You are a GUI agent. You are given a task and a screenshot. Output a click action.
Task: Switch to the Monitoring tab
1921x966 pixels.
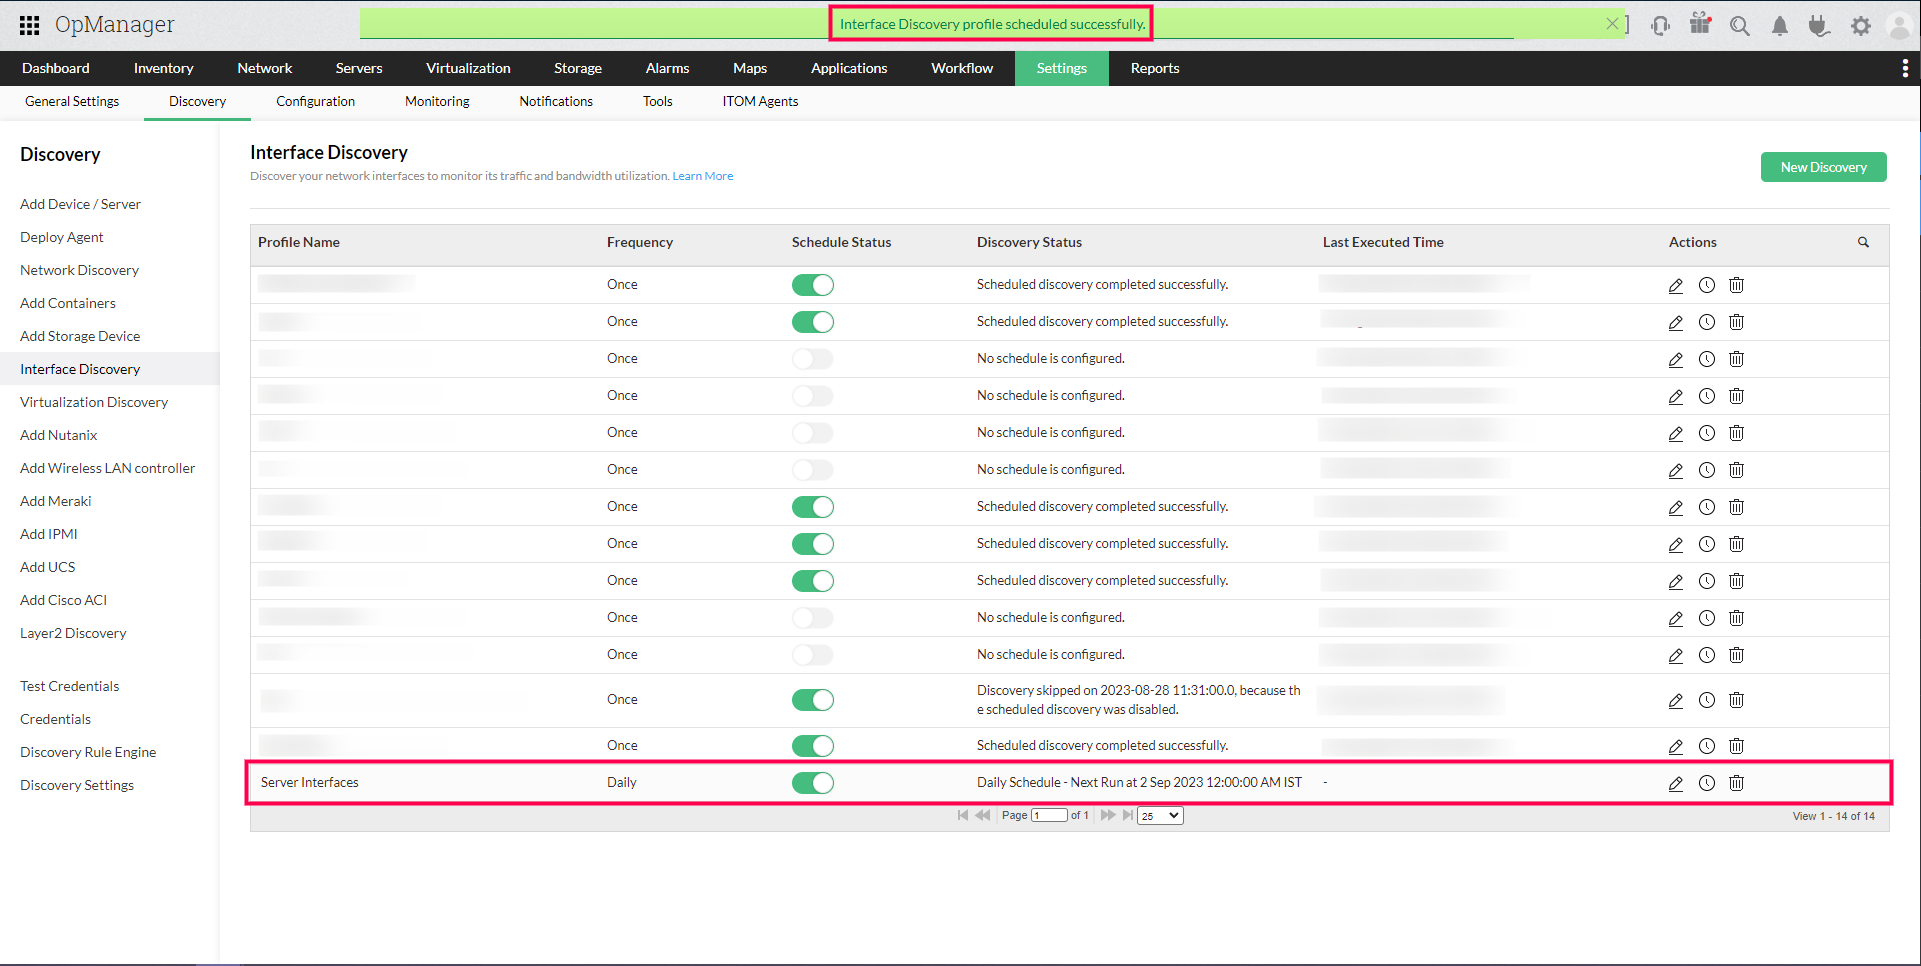437,102
